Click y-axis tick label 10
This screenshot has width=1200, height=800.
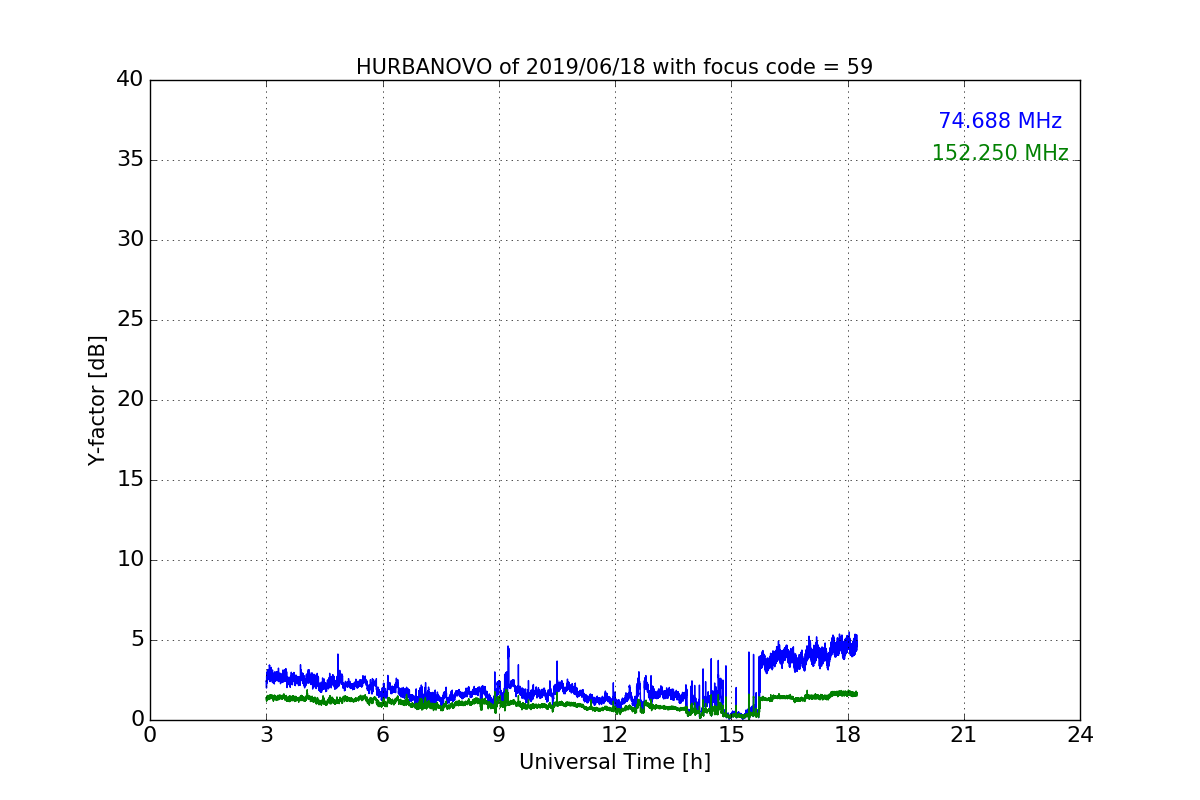(130, 560)
